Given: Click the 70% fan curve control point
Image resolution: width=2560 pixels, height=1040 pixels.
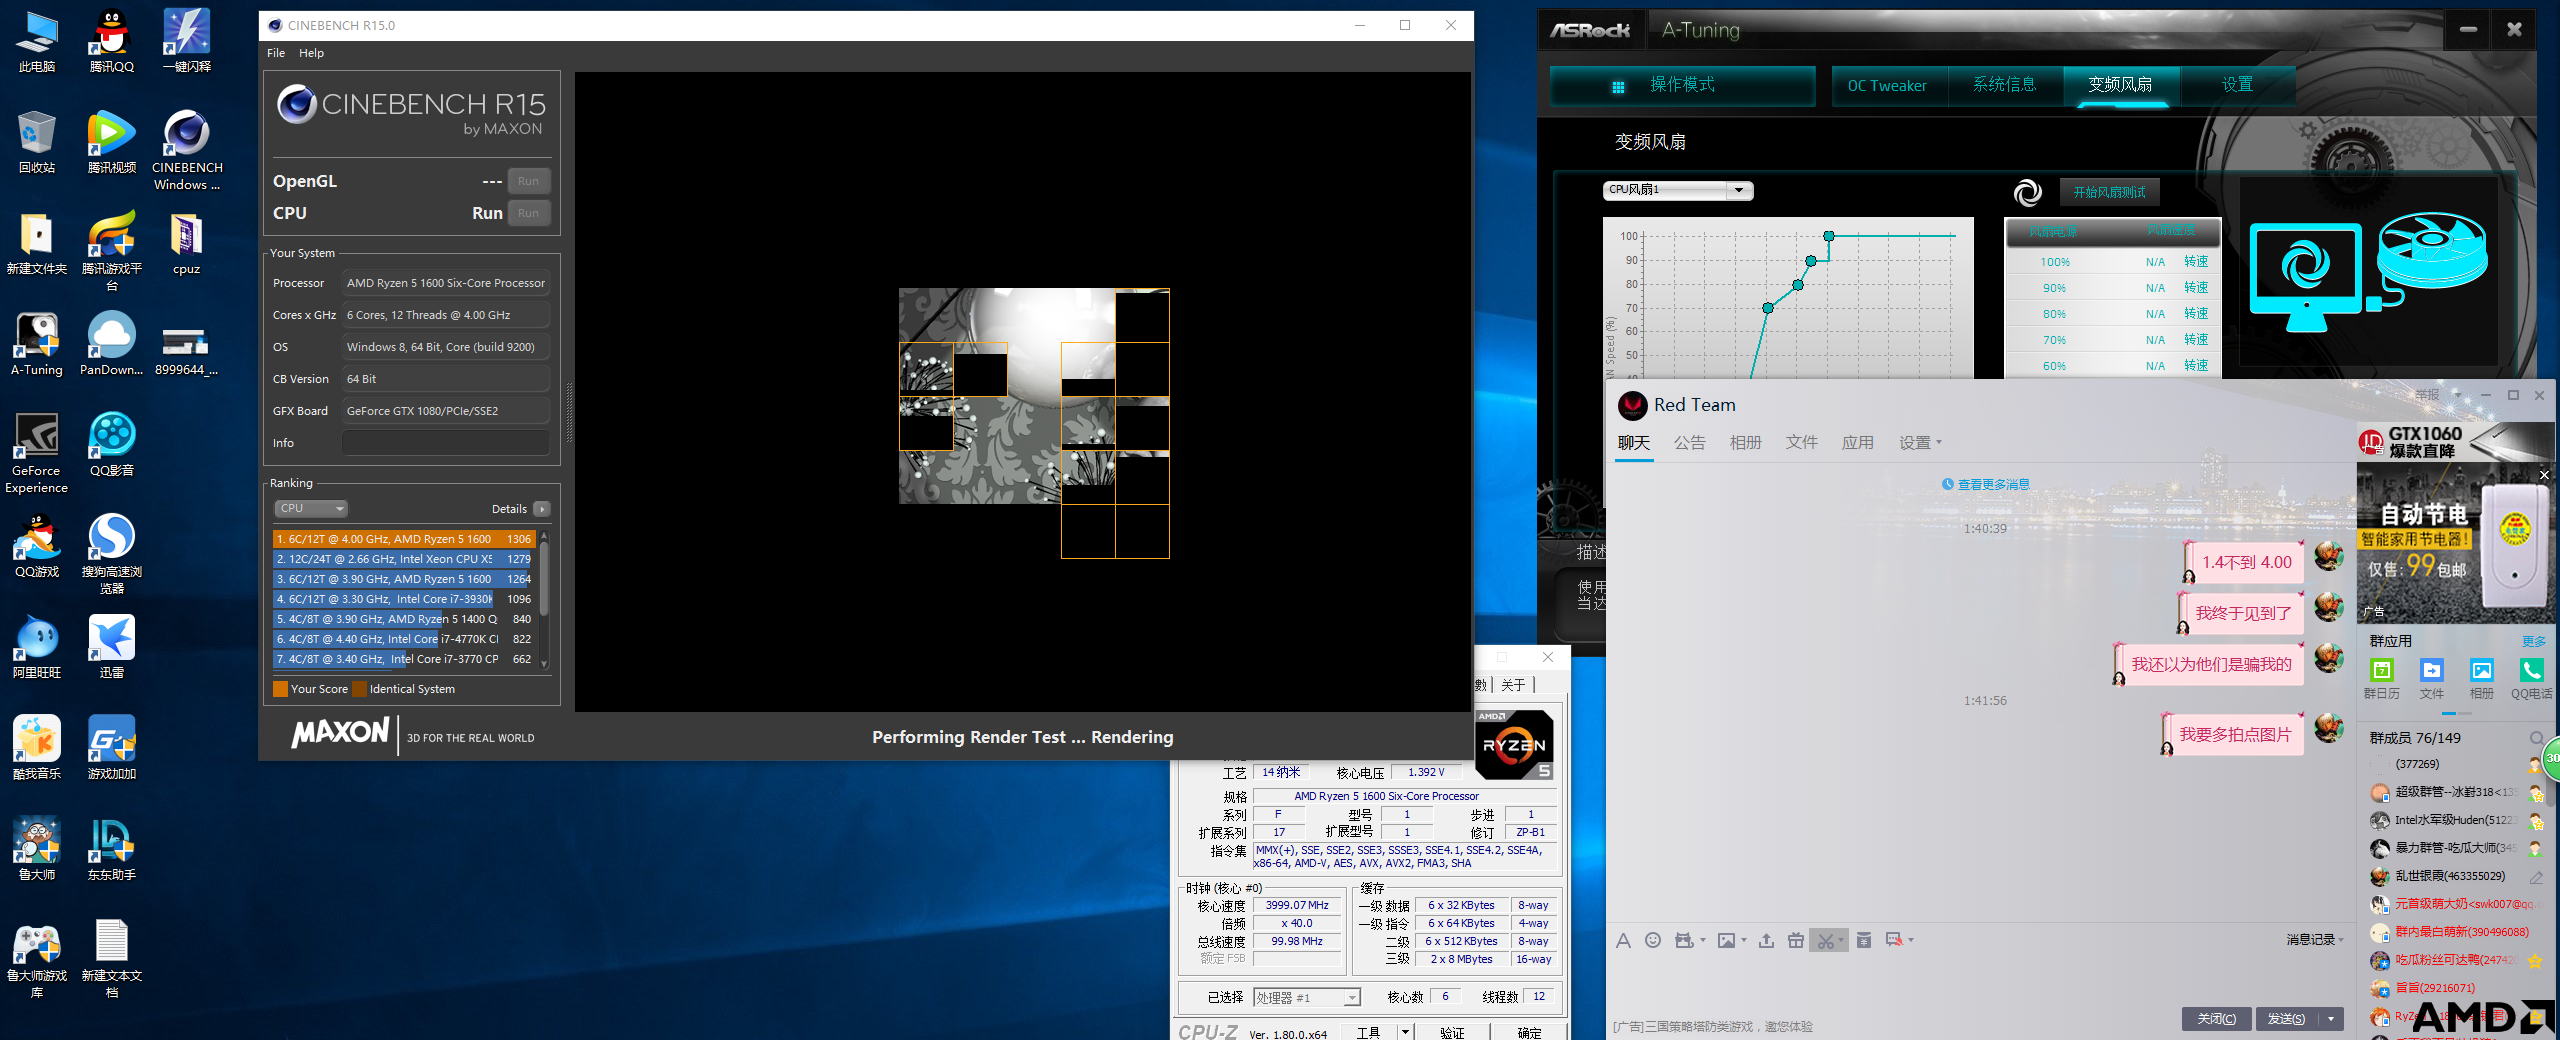Looking at the screenshot, I should coord(1768,308).
